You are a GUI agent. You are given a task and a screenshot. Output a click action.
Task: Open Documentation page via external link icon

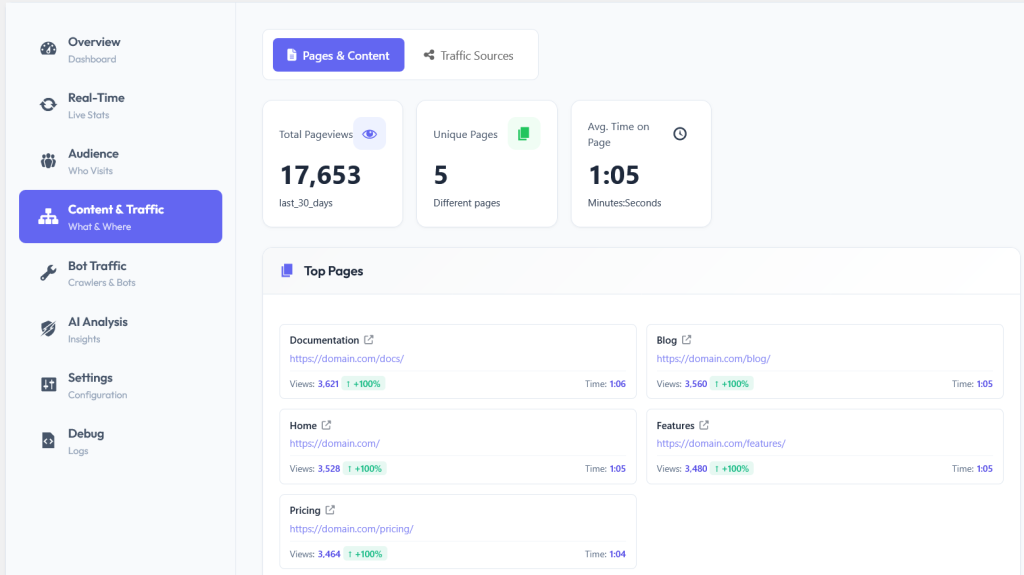click(369, 340)
